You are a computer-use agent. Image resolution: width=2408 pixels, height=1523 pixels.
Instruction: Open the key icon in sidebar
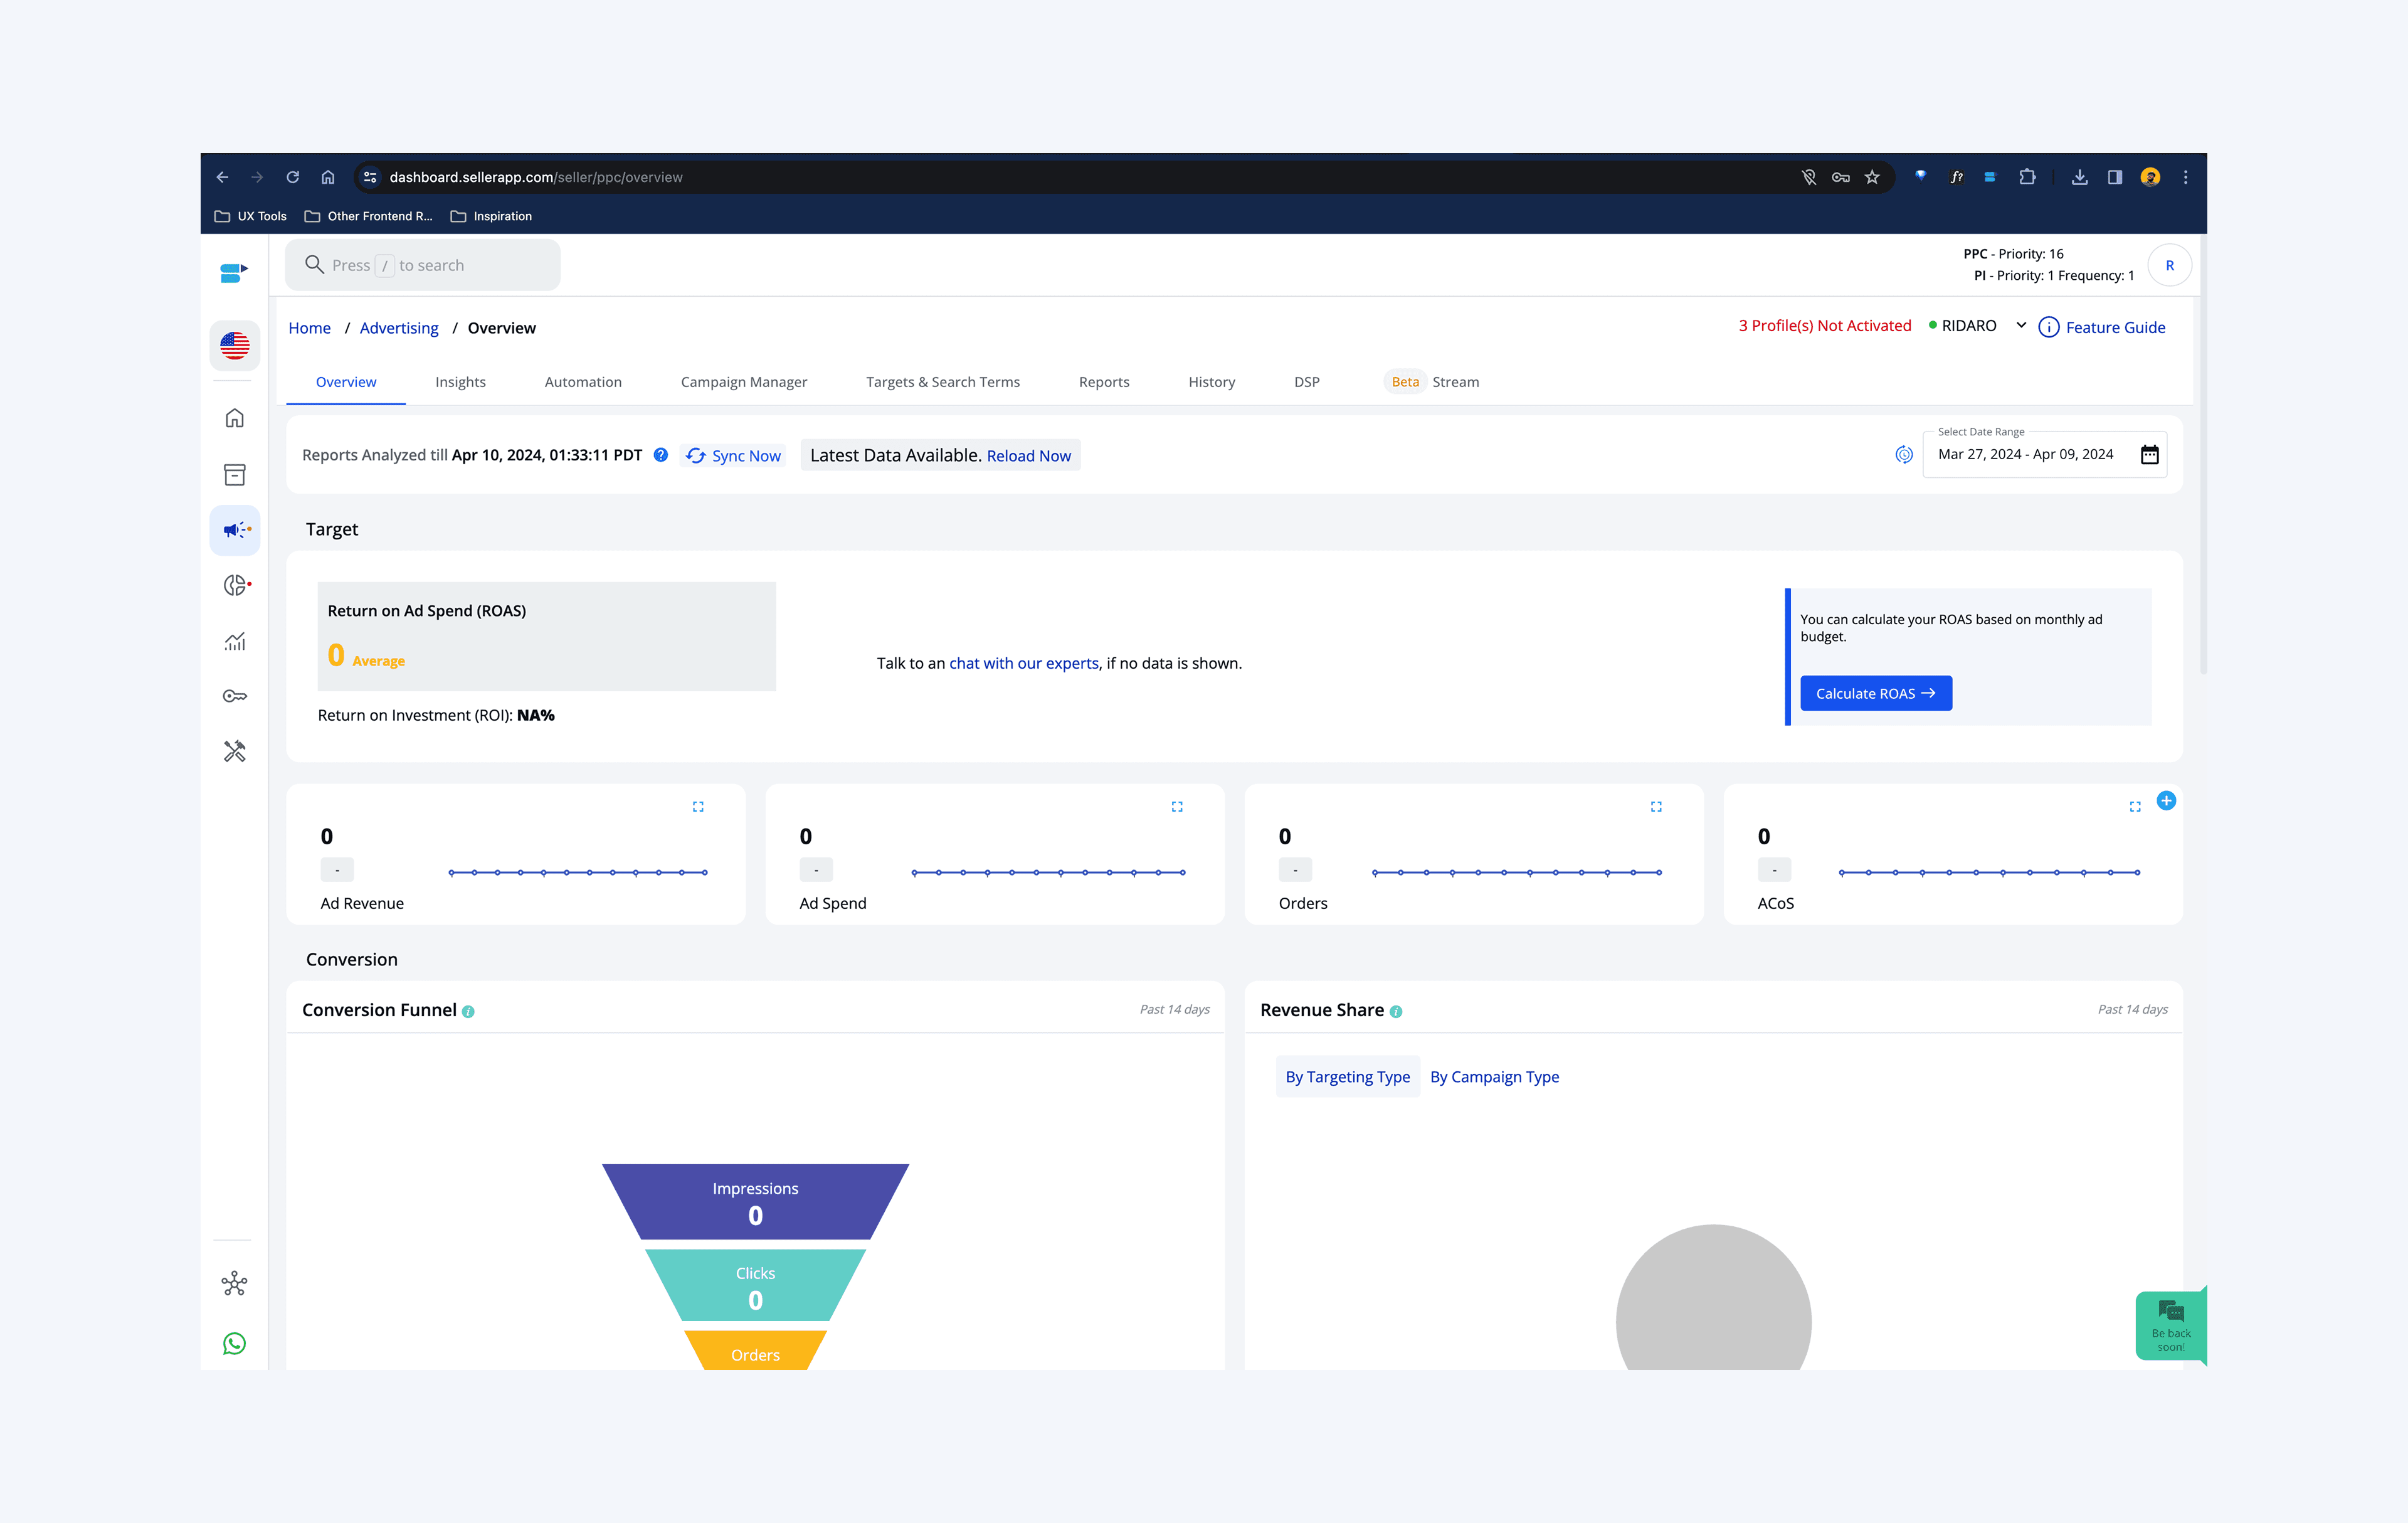(235, 696)
